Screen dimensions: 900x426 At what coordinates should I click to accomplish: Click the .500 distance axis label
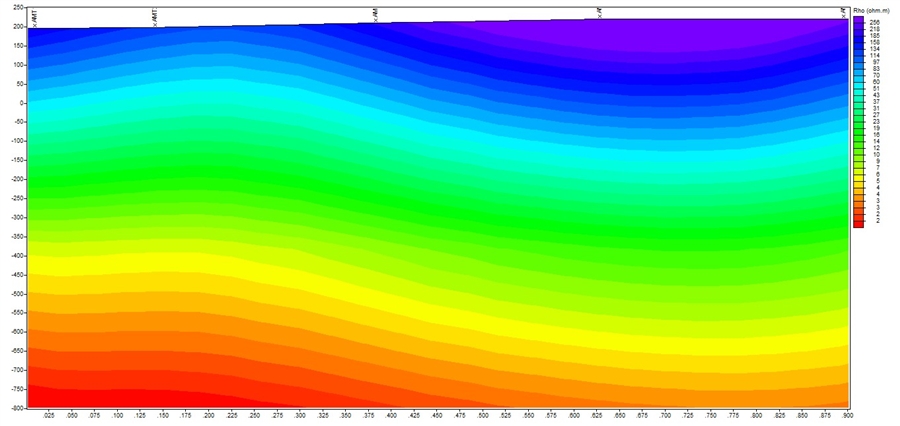[483, 415]
